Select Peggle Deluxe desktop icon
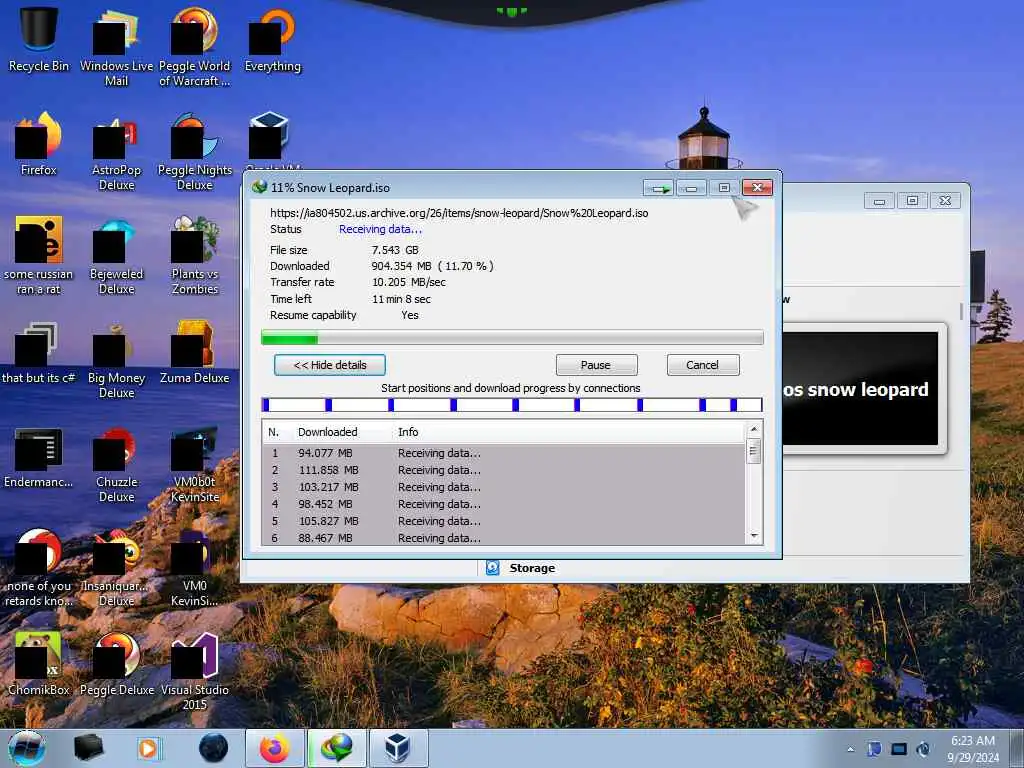This screenshot has height=768, width=1024. coord(116,664)
